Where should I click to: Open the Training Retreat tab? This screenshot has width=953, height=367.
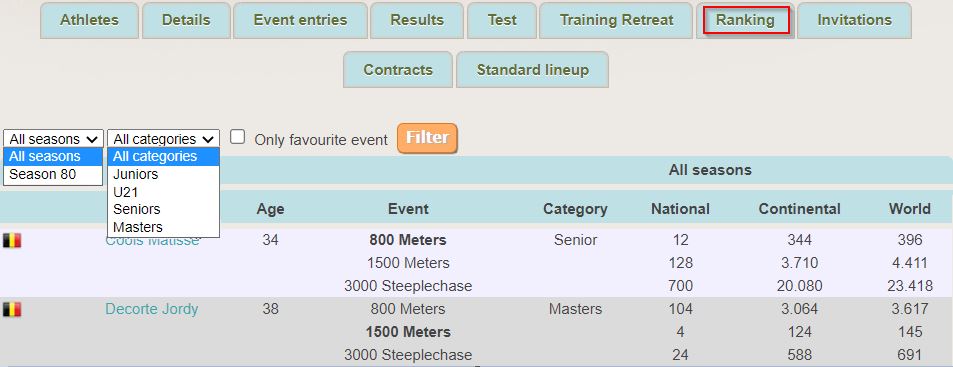616,20
